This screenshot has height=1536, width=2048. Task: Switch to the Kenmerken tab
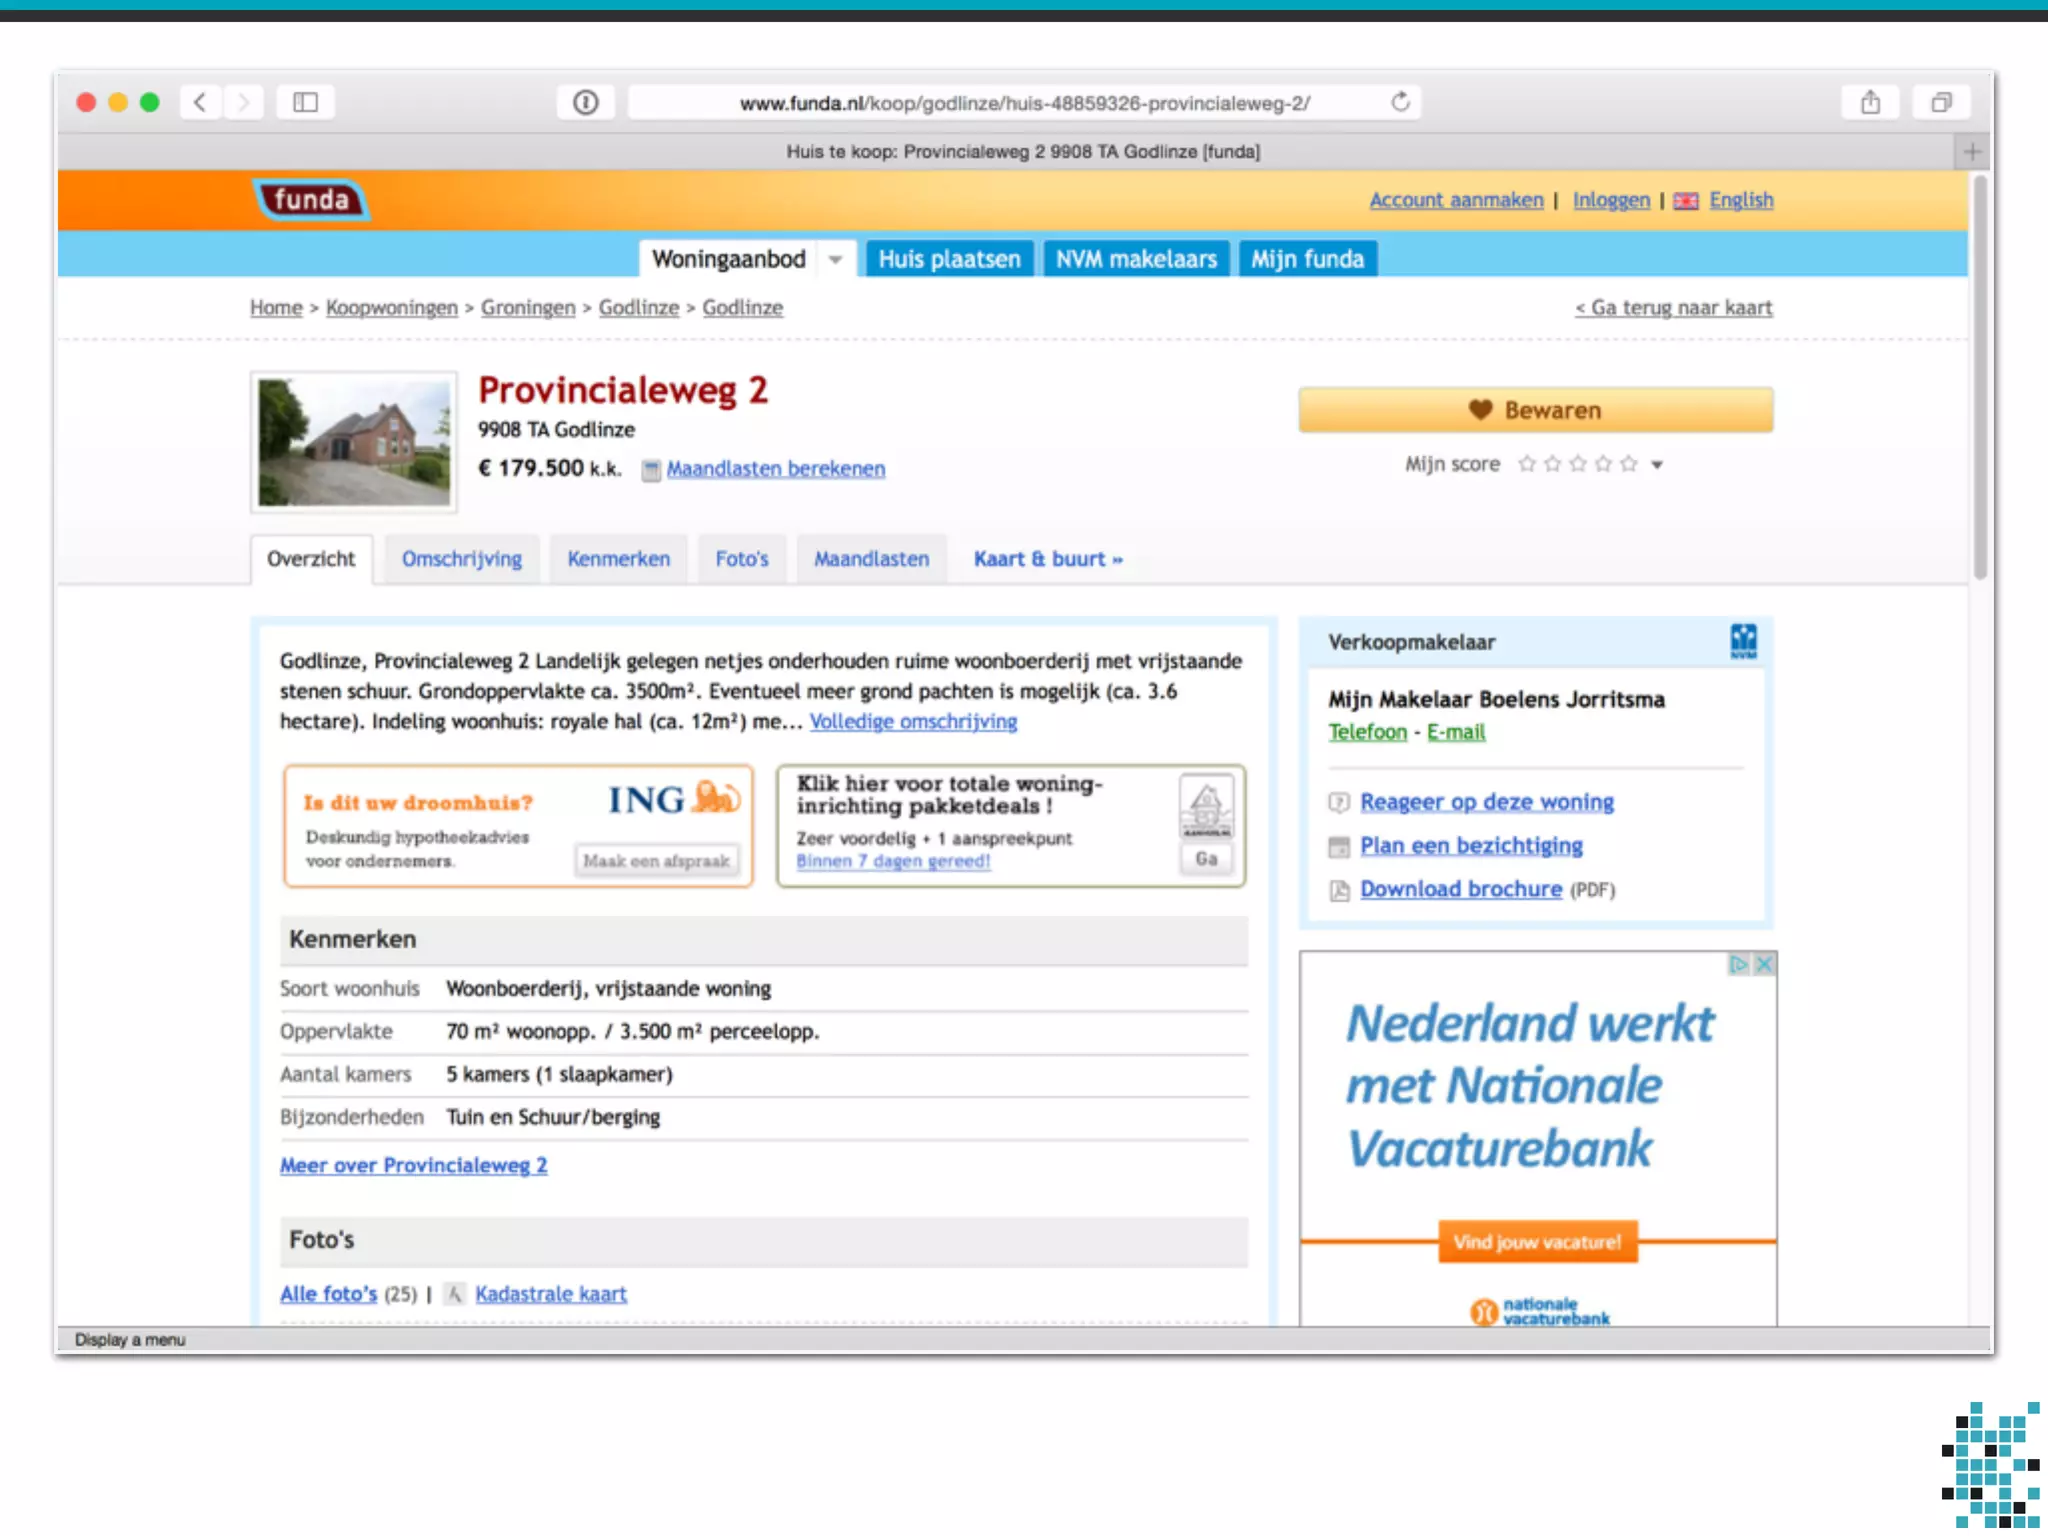coord(618,559)
